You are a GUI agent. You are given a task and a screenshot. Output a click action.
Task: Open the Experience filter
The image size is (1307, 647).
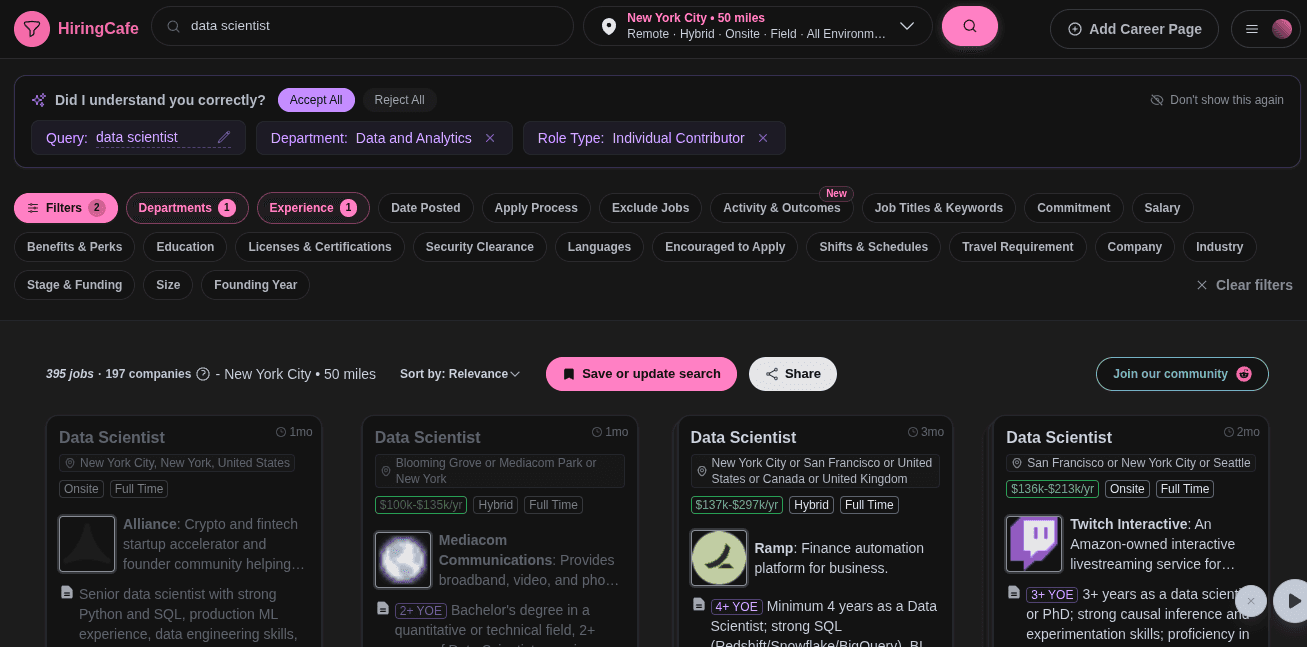click(x=313, y=208)
